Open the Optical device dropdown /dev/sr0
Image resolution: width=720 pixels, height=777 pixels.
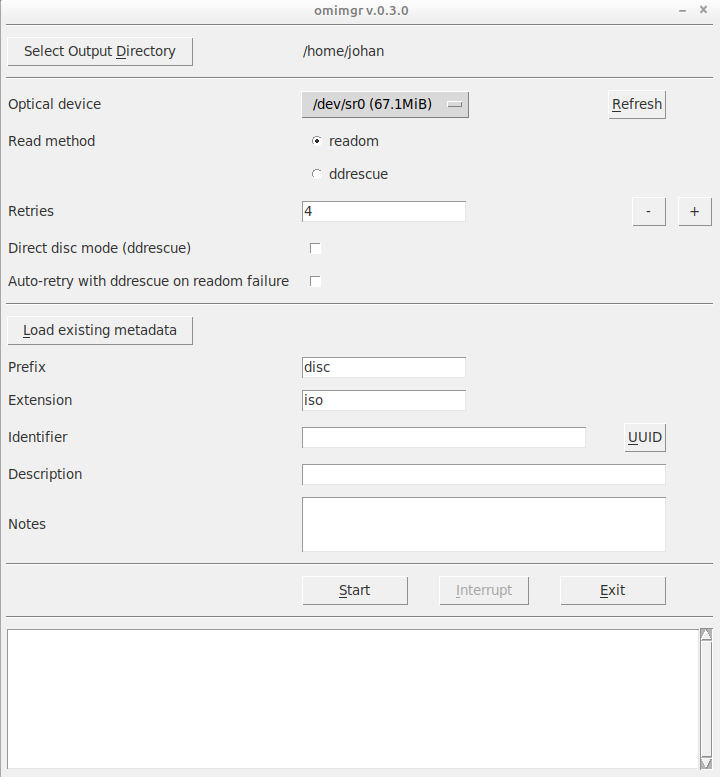point(385,104)
